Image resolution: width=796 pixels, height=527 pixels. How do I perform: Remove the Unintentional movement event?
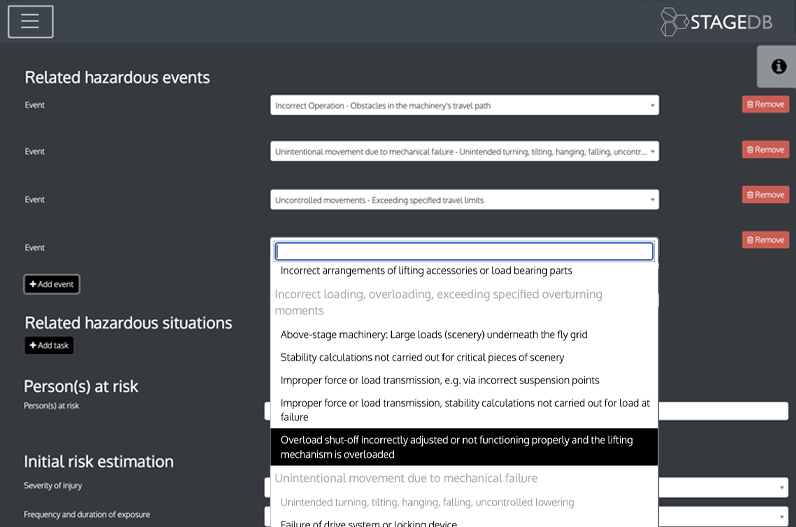[x=765, y=150]
